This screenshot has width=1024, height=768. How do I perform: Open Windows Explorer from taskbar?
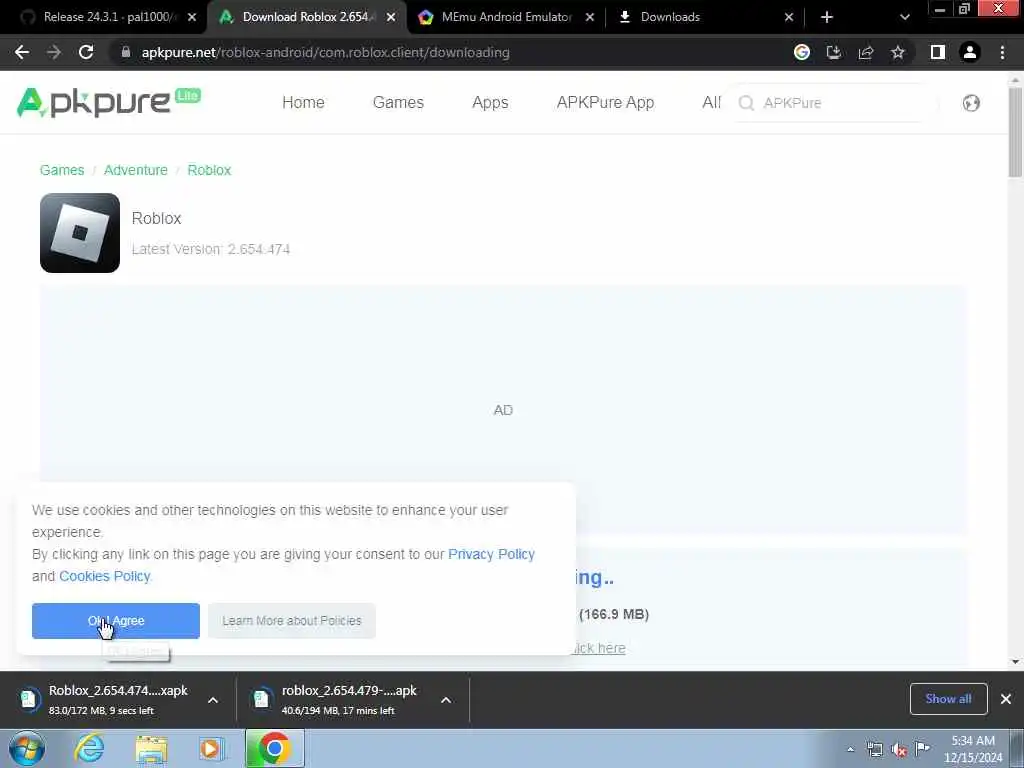click(152, 748)
